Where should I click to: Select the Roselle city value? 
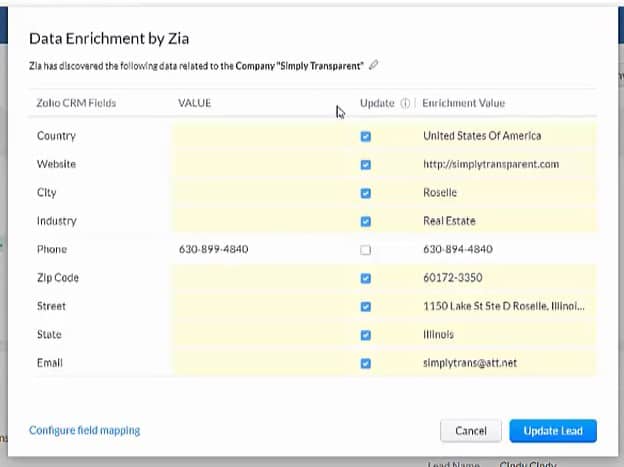pos(440,193)
